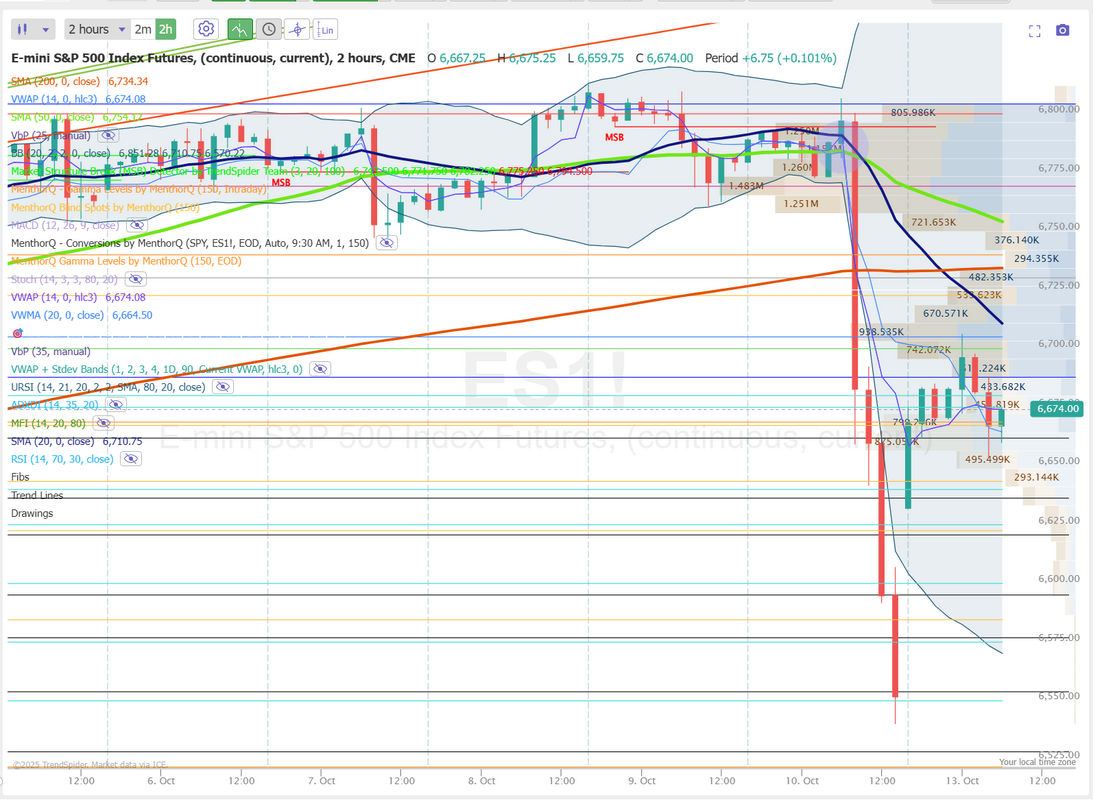Take a chart snapshot with the camera icon
1093x800 pixels.
1062,31
